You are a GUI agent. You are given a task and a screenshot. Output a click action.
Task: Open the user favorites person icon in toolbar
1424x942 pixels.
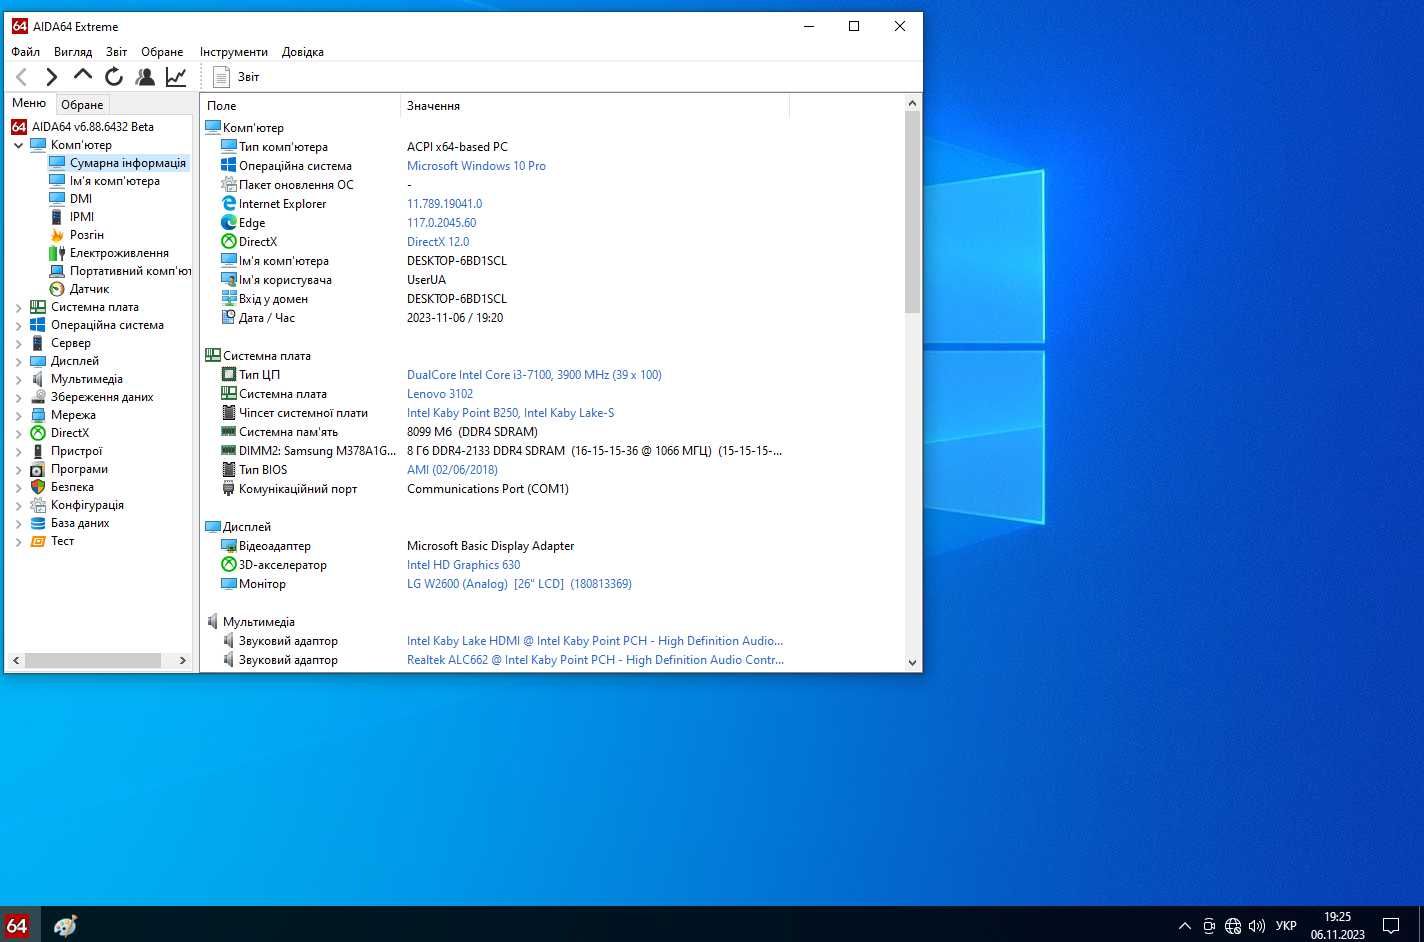pos(145,77)
